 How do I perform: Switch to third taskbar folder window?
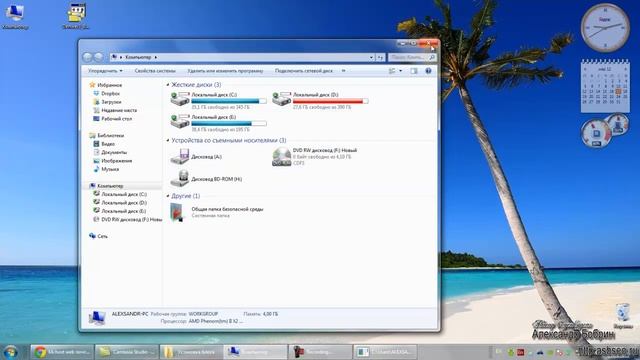click(191, 352)
